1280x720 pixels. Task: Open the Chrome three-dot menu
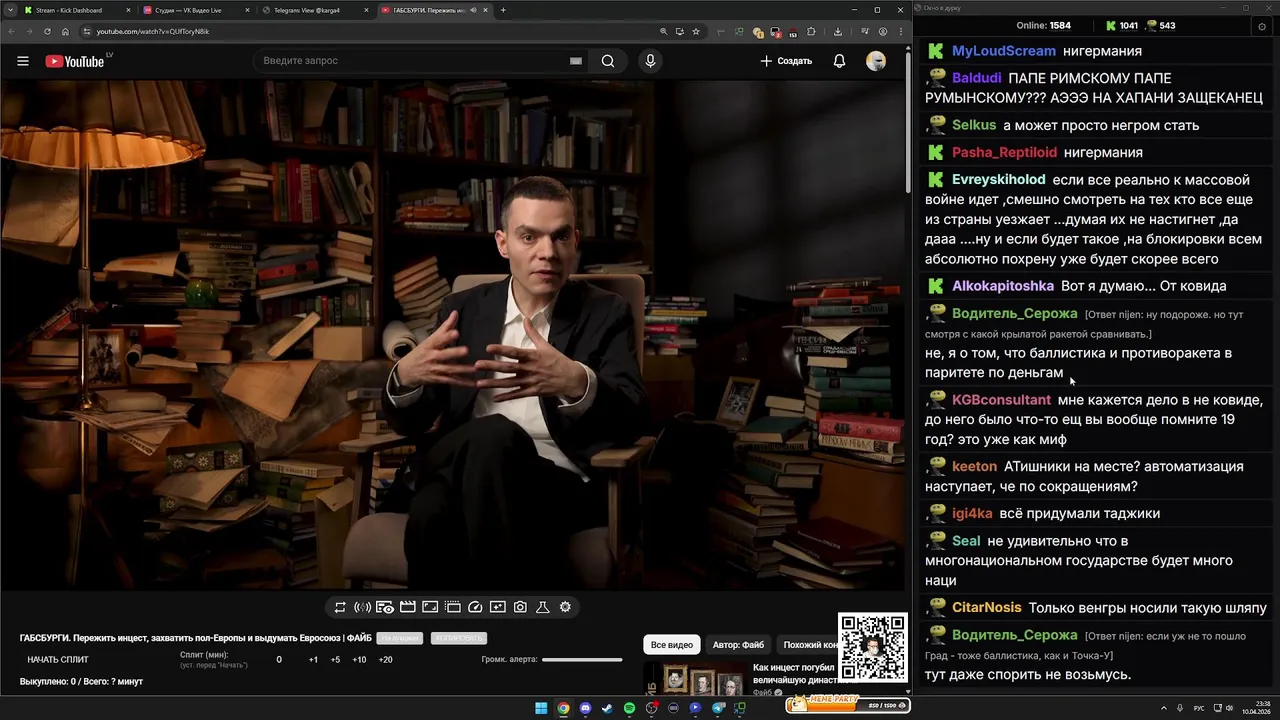tap(900, 31)
